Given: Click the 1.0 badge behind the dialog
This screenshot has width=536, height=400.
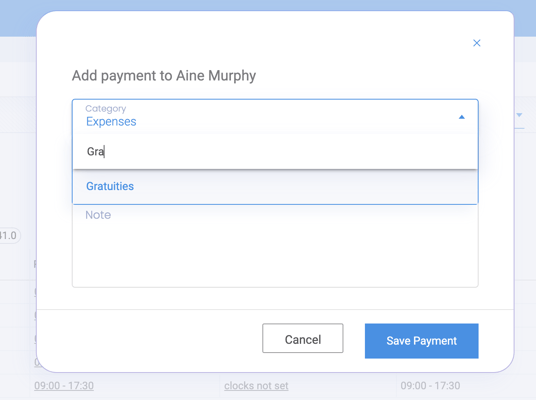Looking at the screenshot, I should point(9,236).
